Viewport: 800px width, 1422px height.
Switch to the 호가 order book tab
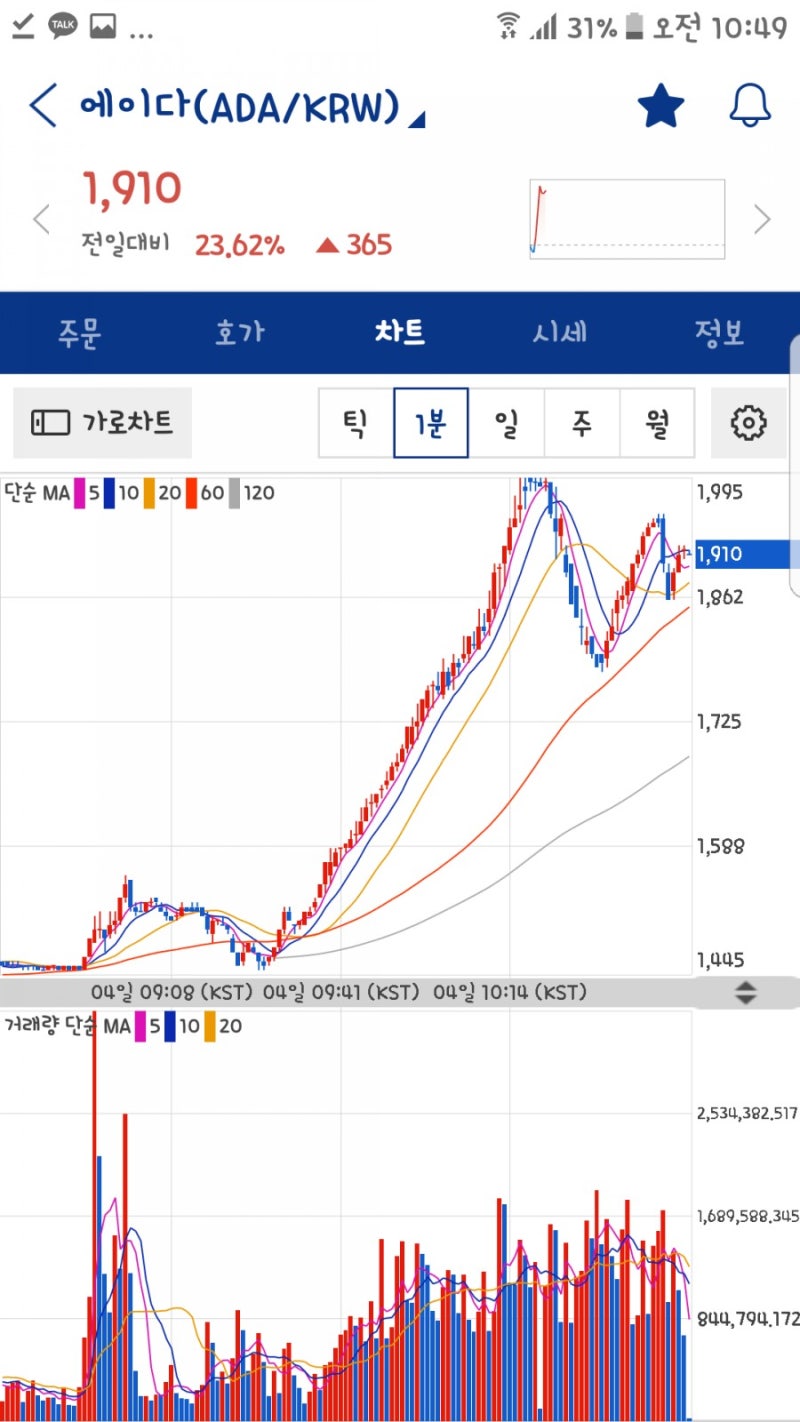(239, 333)
